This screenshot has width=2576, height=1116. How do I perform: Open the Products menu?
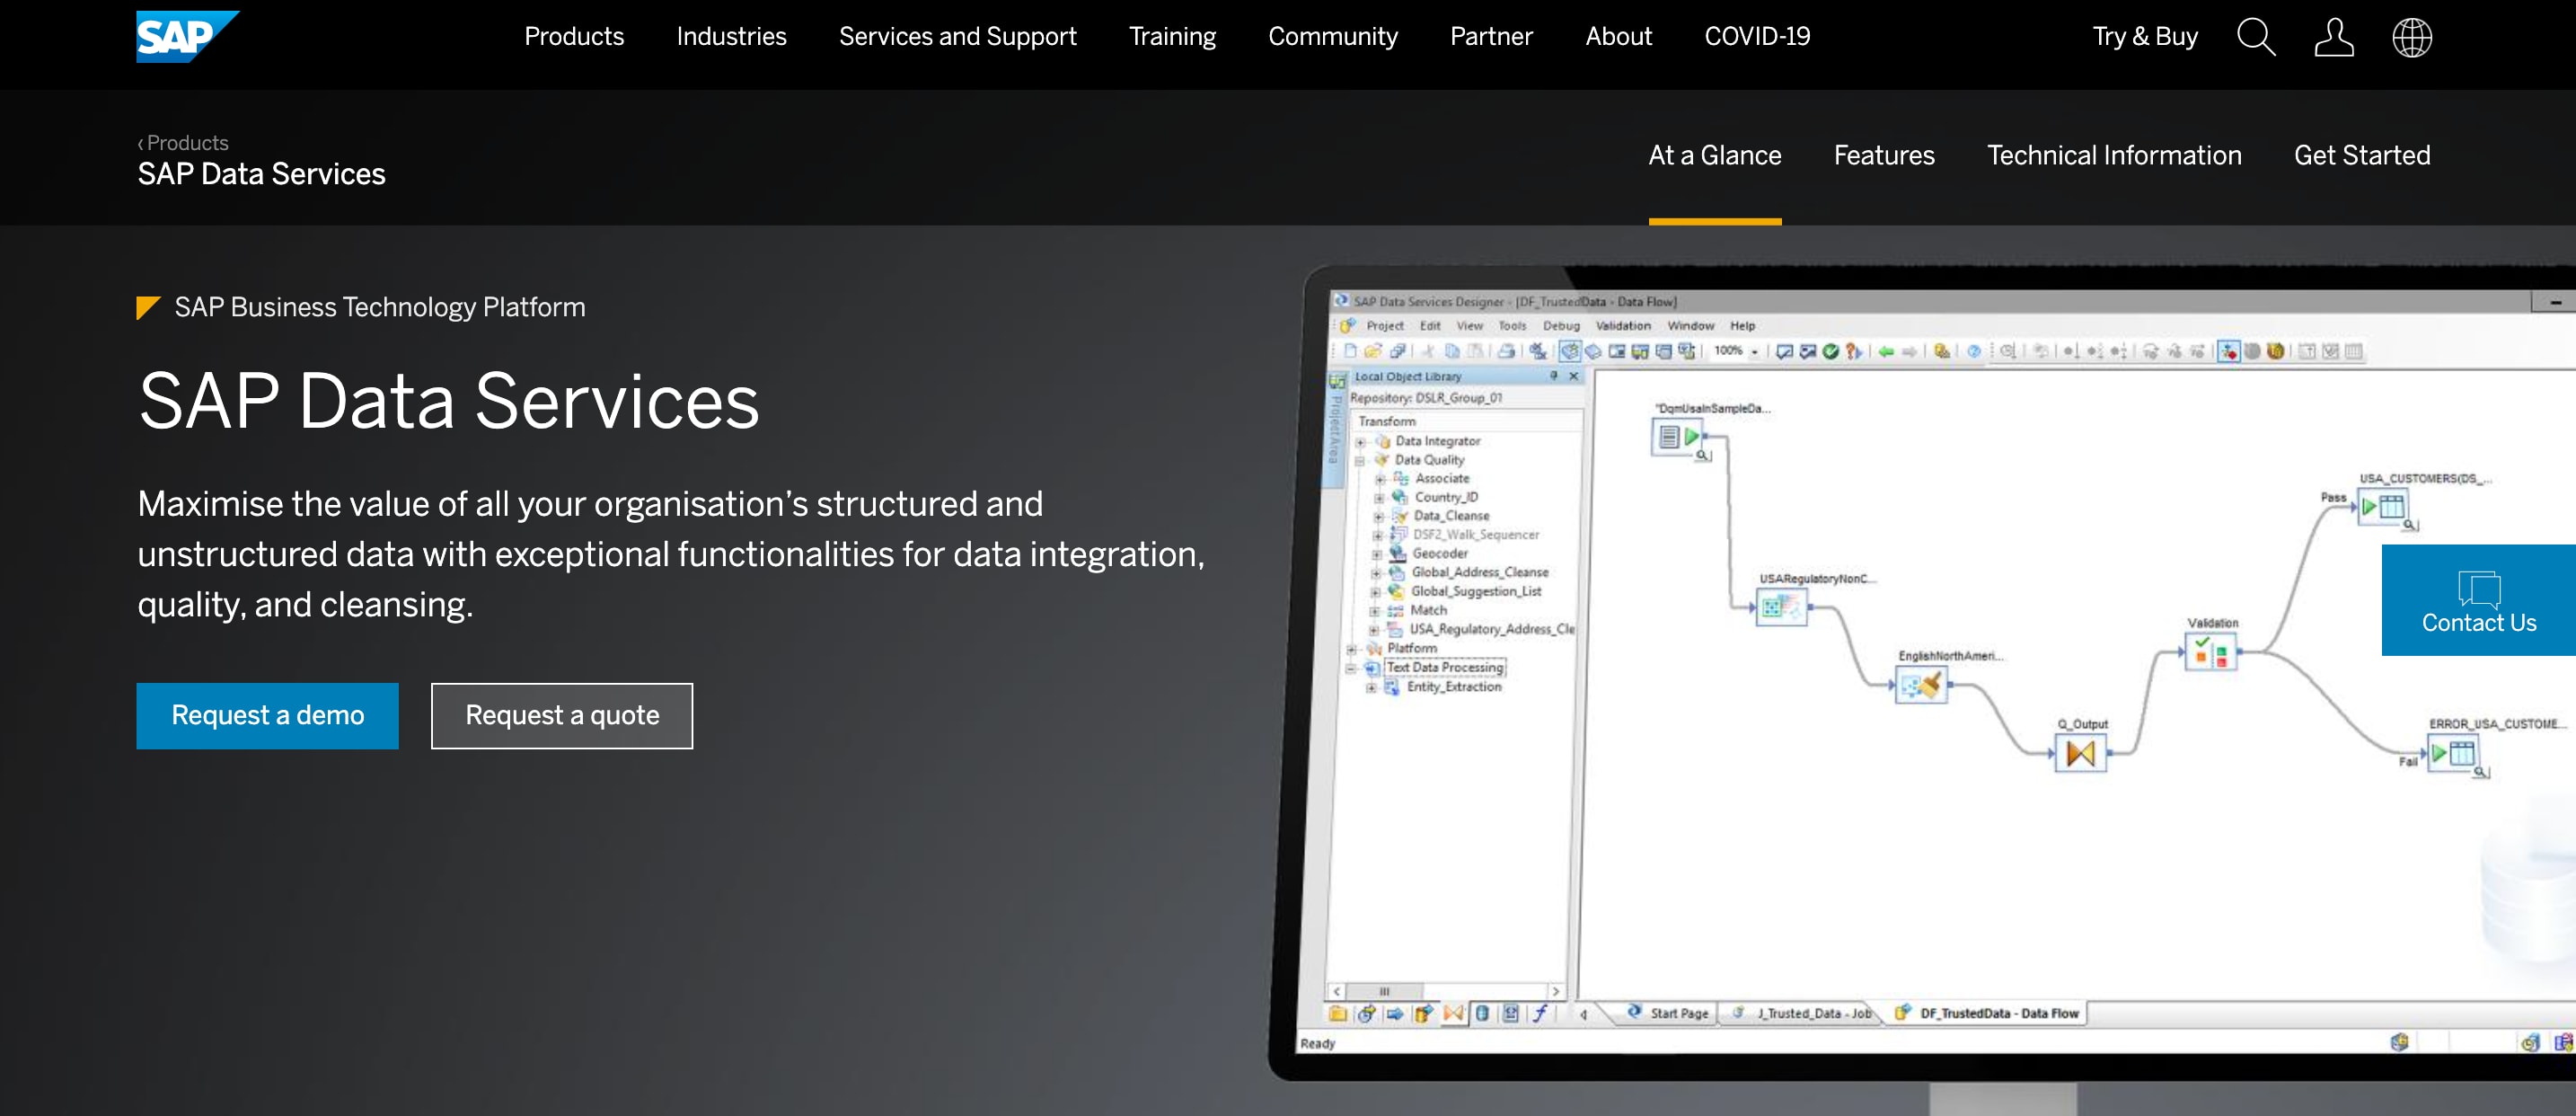[x=574, y=37]
